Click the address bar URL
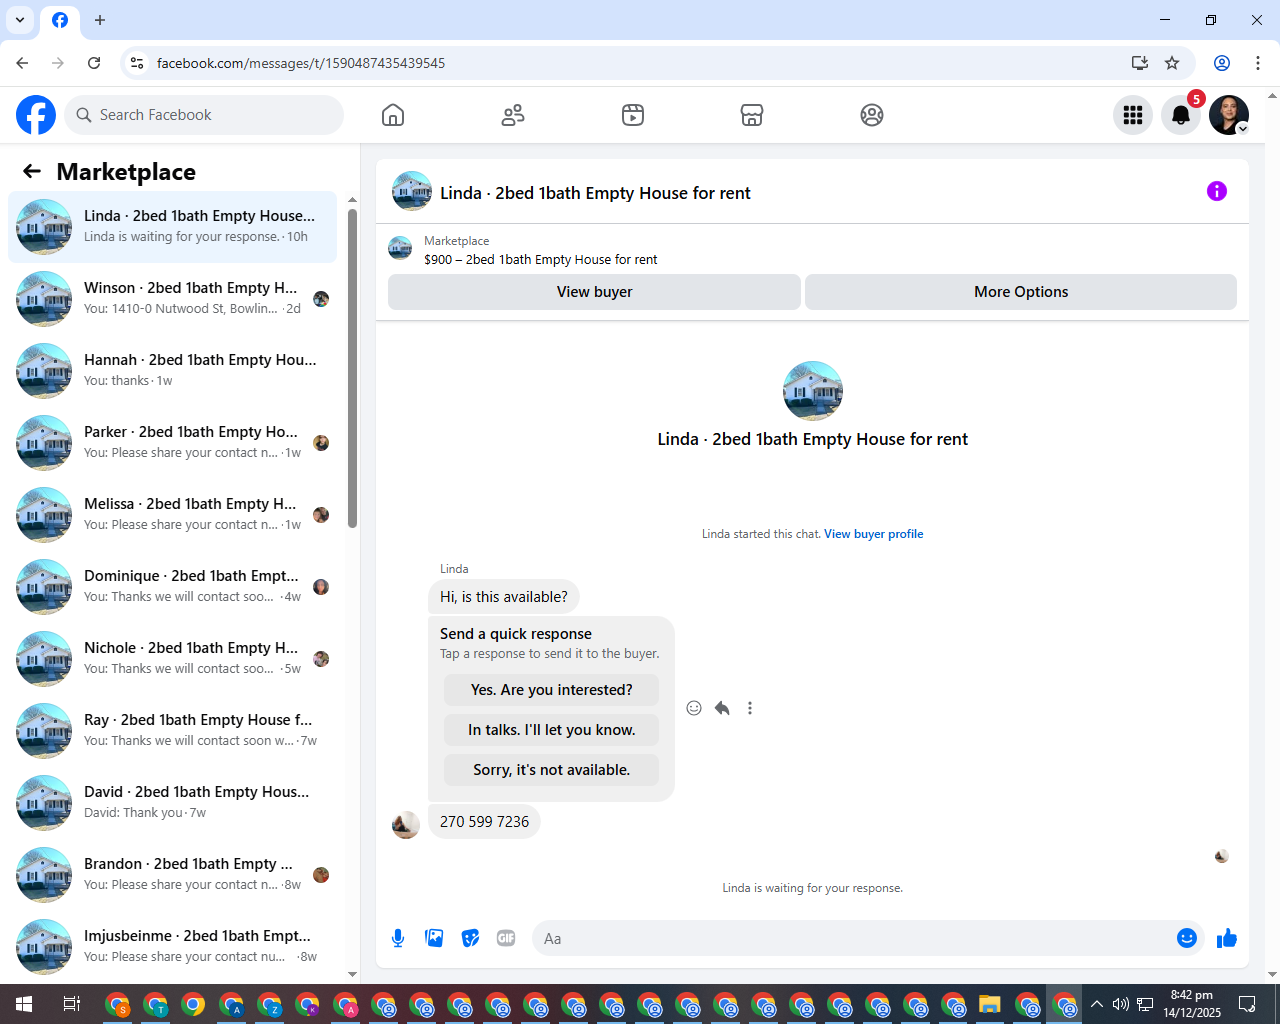 (301, 63)
